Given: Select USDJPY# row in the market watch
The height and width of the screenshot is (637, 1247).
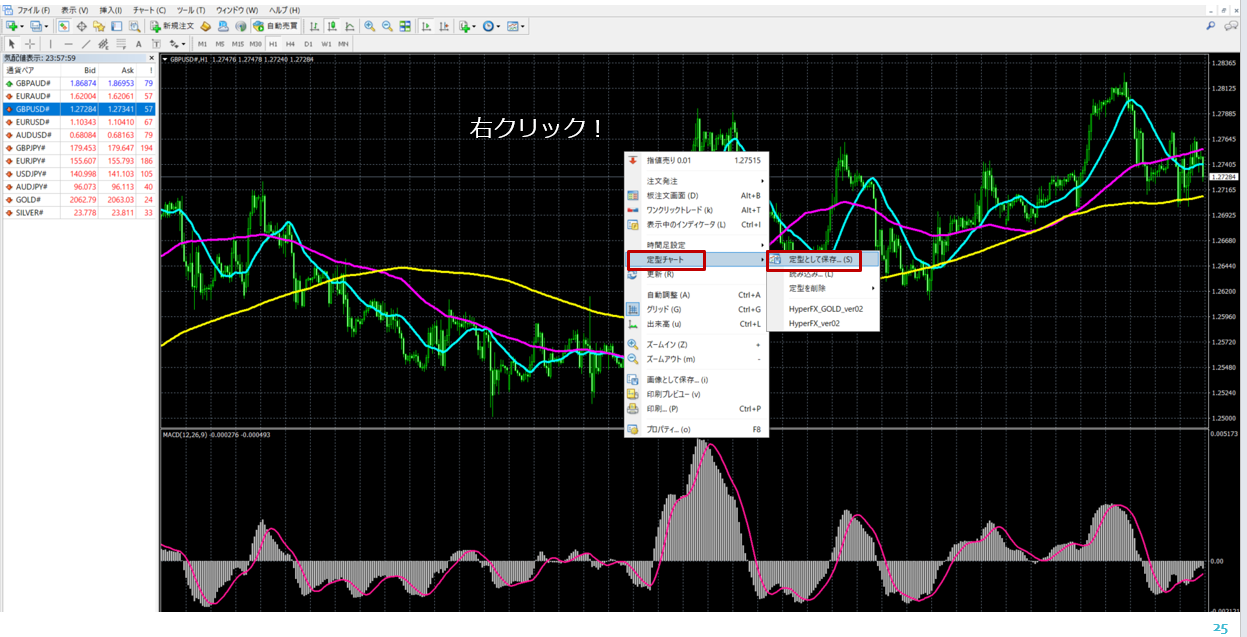Looking at the screenshot, I should point(33,173).
